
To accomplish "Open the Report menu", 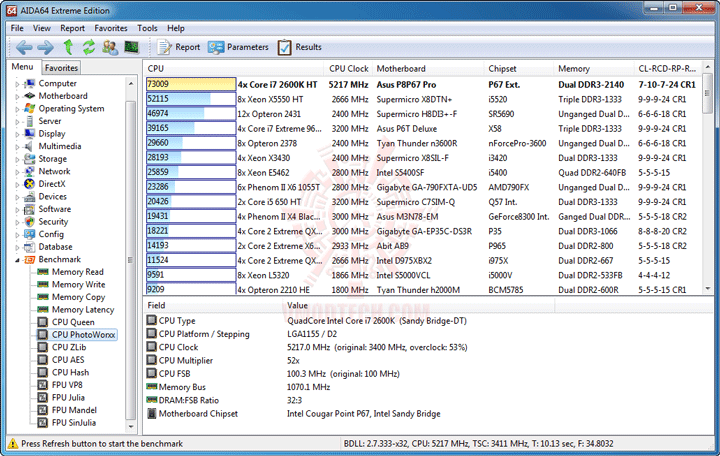I will 73,28.
